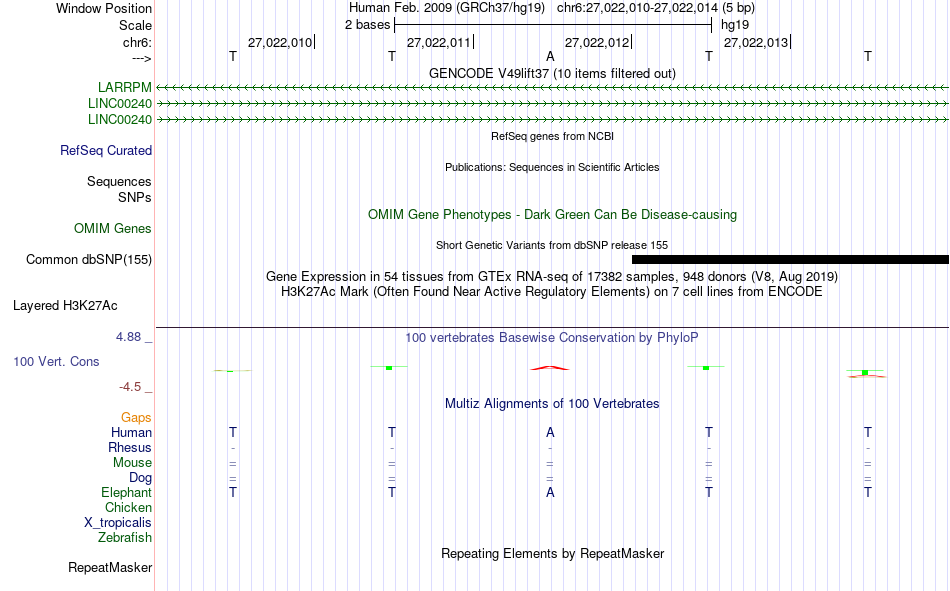Click the Dog alignment row label

click(141, 478)
